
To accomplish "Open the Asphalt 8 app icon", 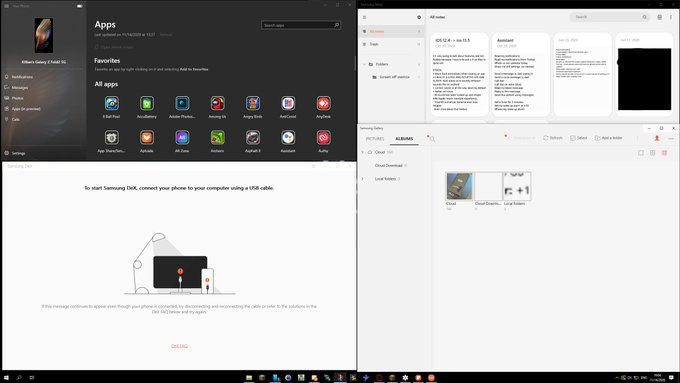I will click(x=253, y=137).
